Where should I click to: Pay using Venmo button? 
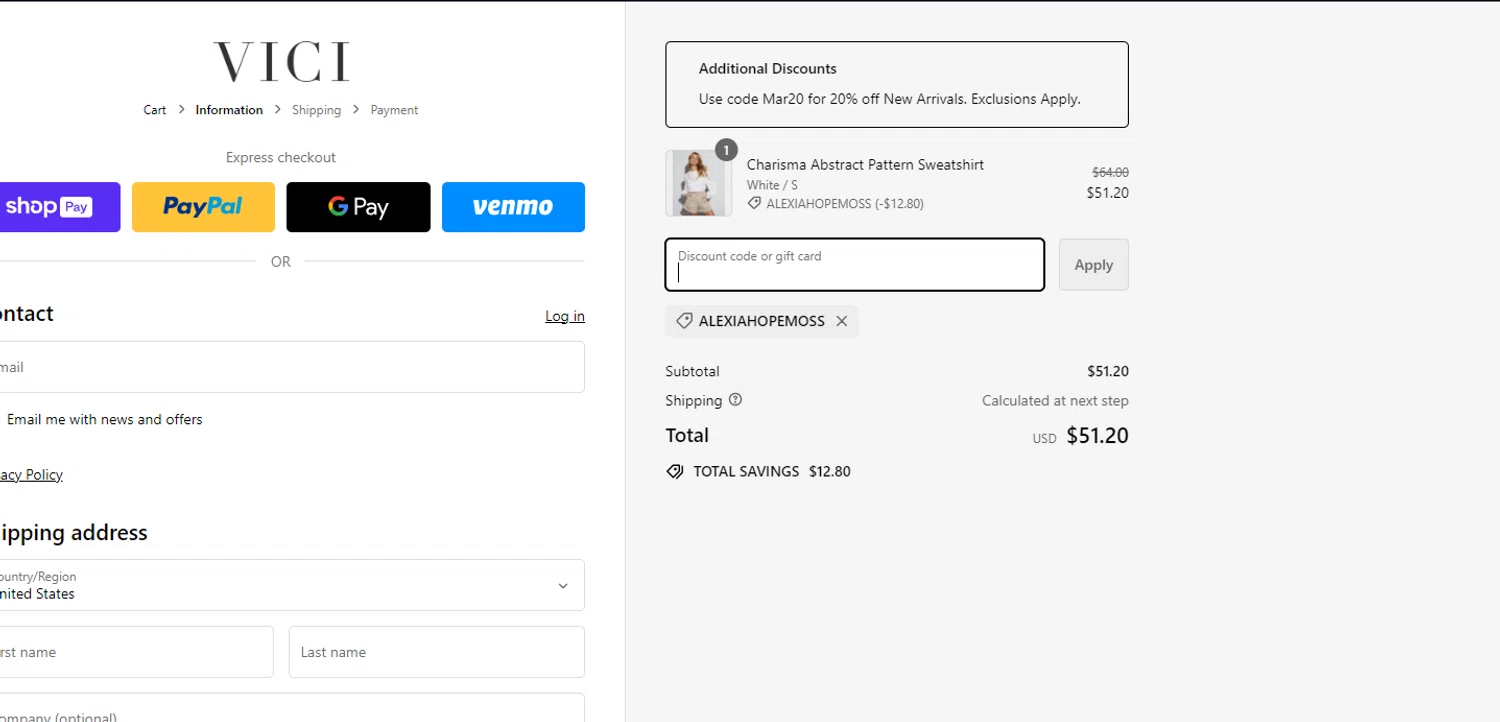tap(513, 207)
